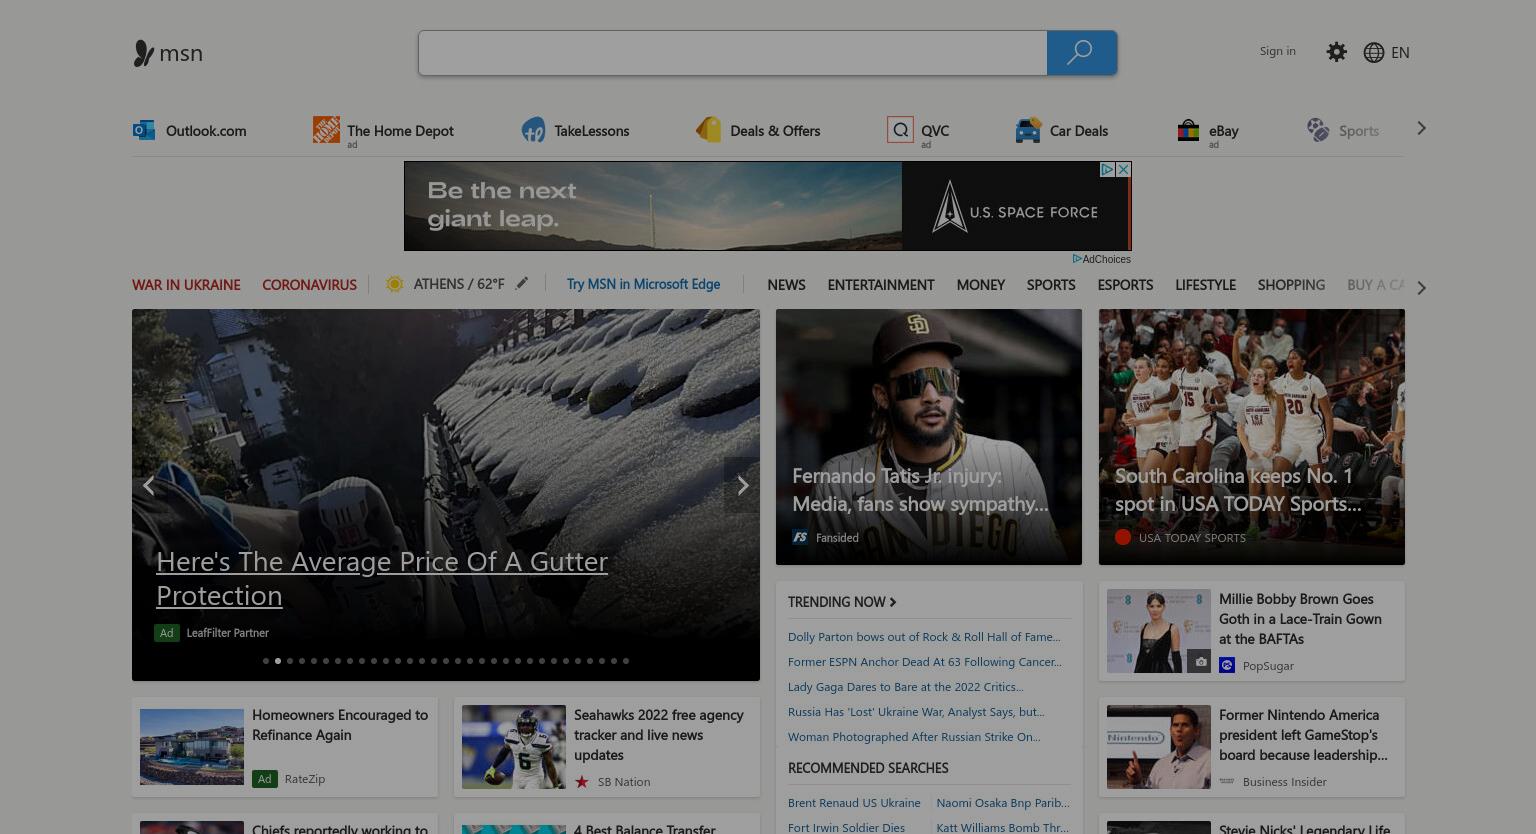This screenshot has width=1536, height=834.
Task: Search Brent Renaud US Ukraine
Action: coord(854,802)
